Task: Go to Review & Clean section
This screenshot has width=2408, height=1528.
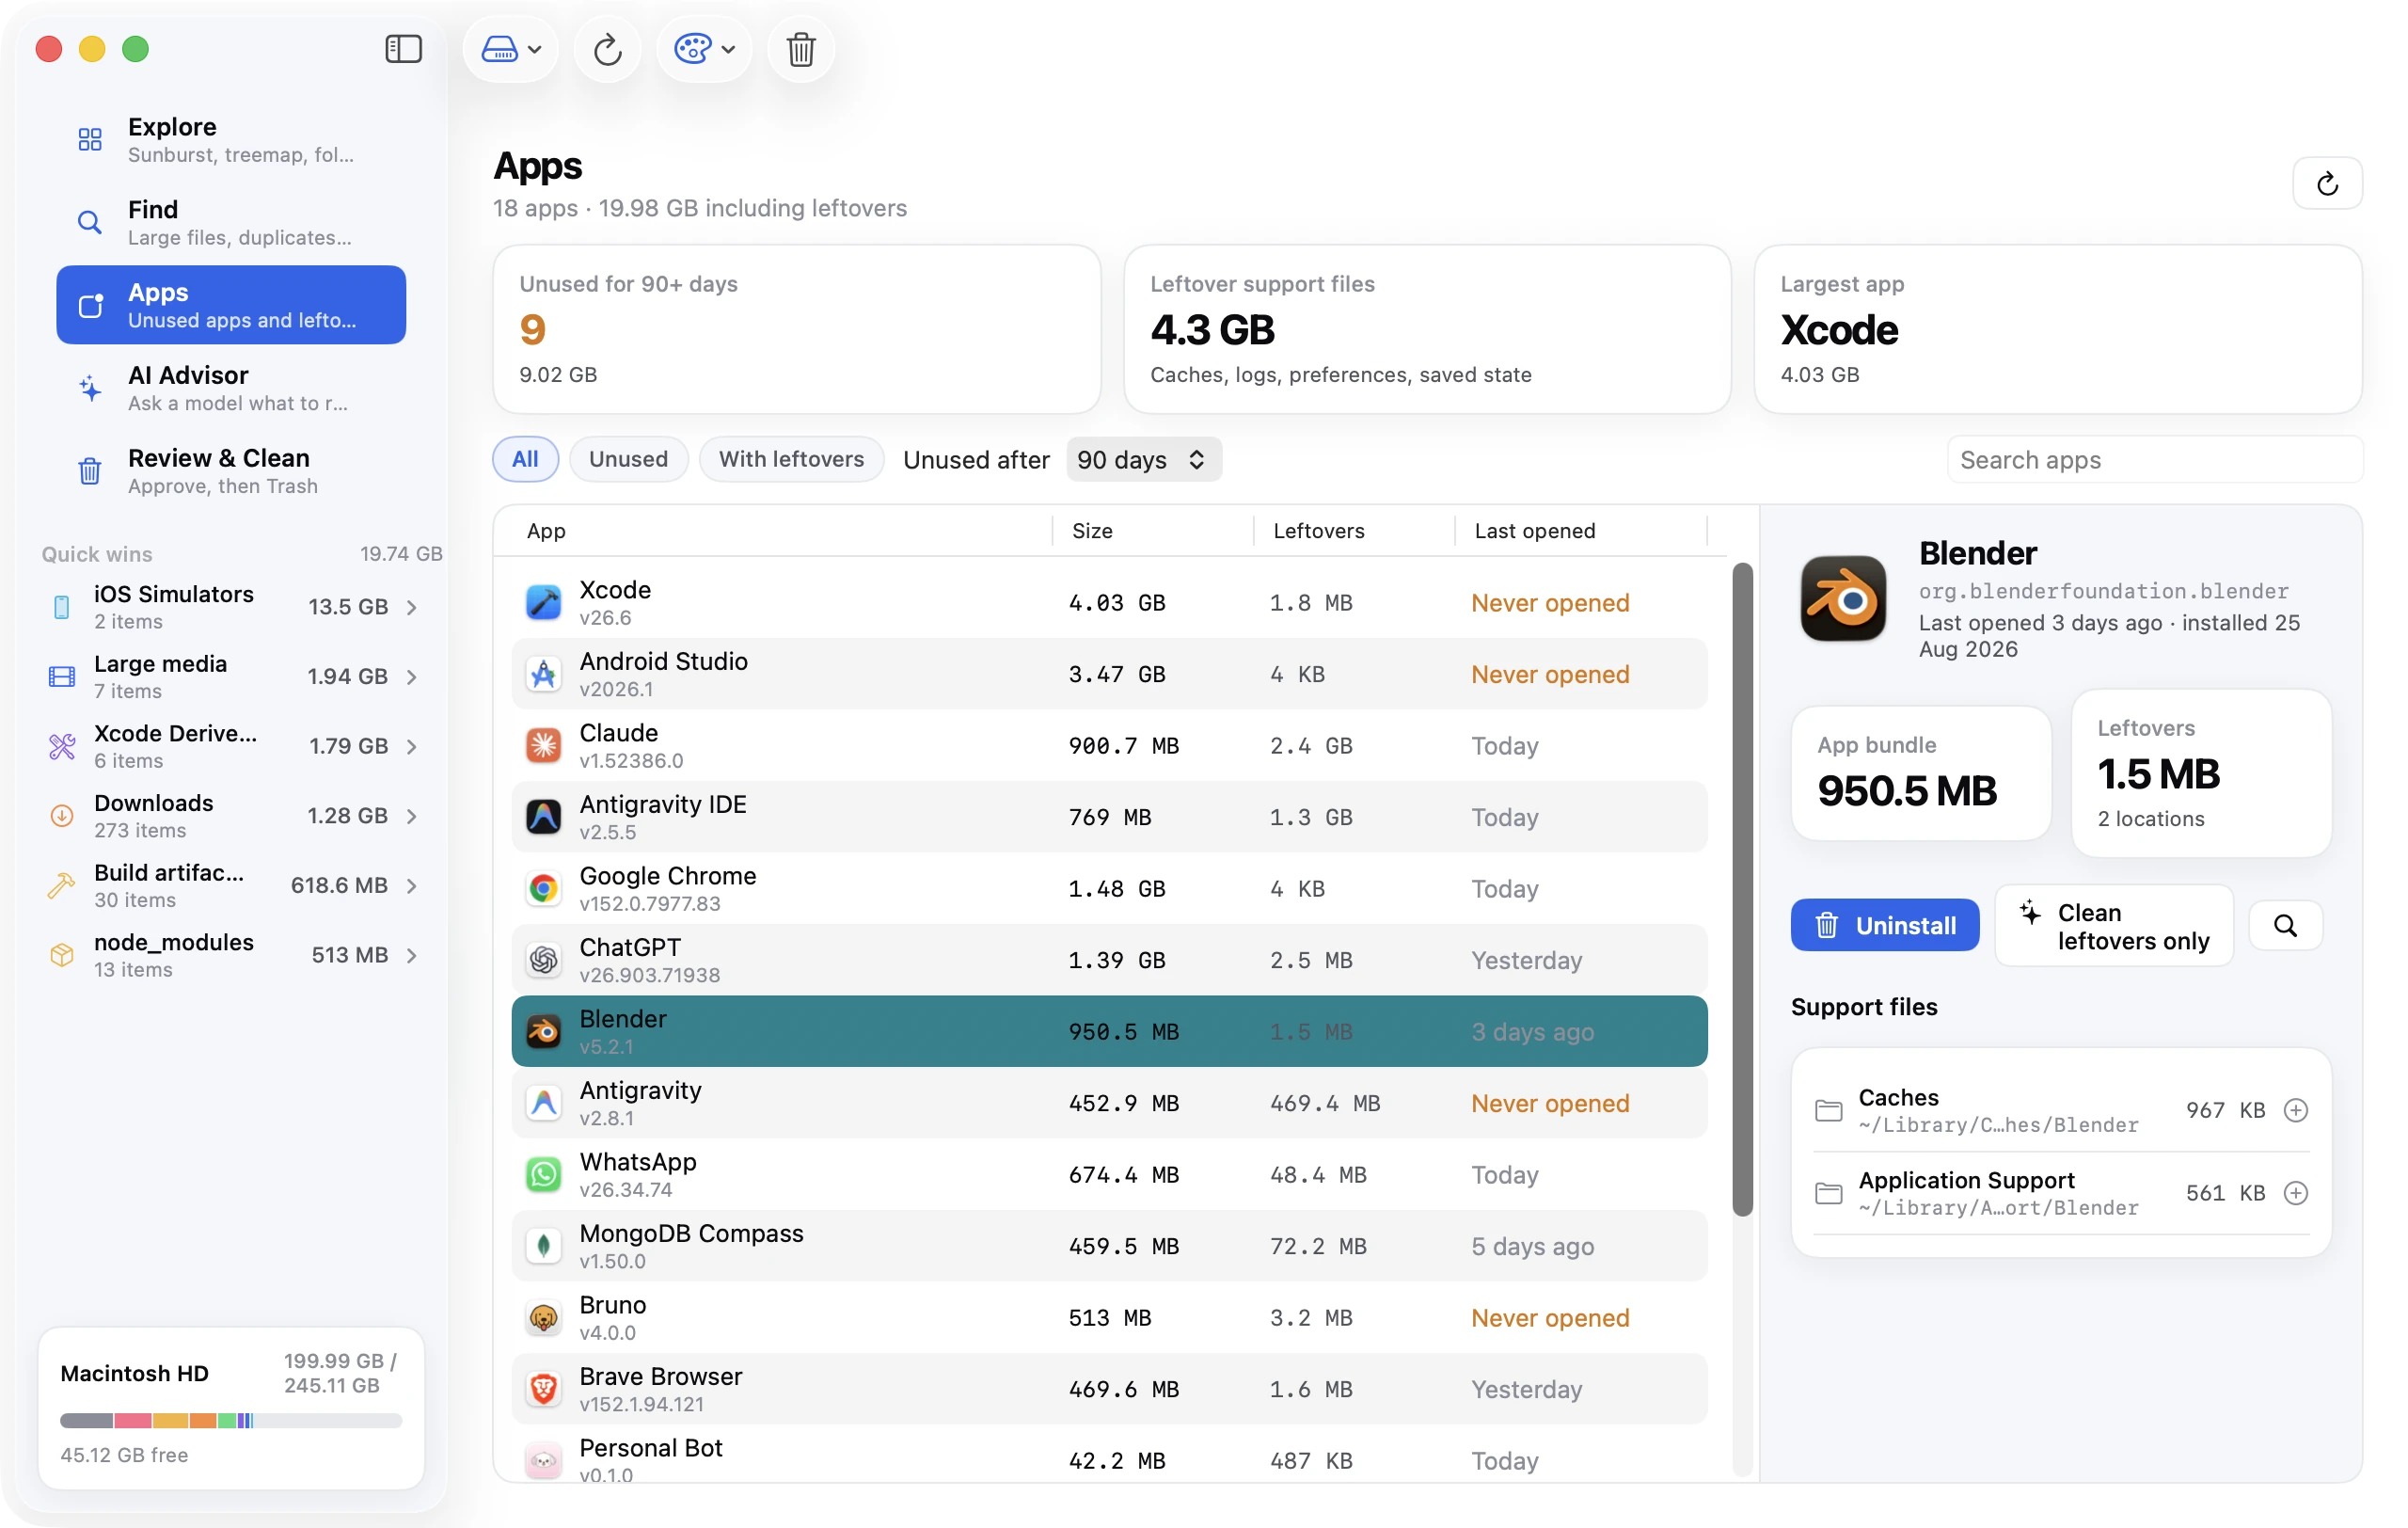Action: coord(231,471)
